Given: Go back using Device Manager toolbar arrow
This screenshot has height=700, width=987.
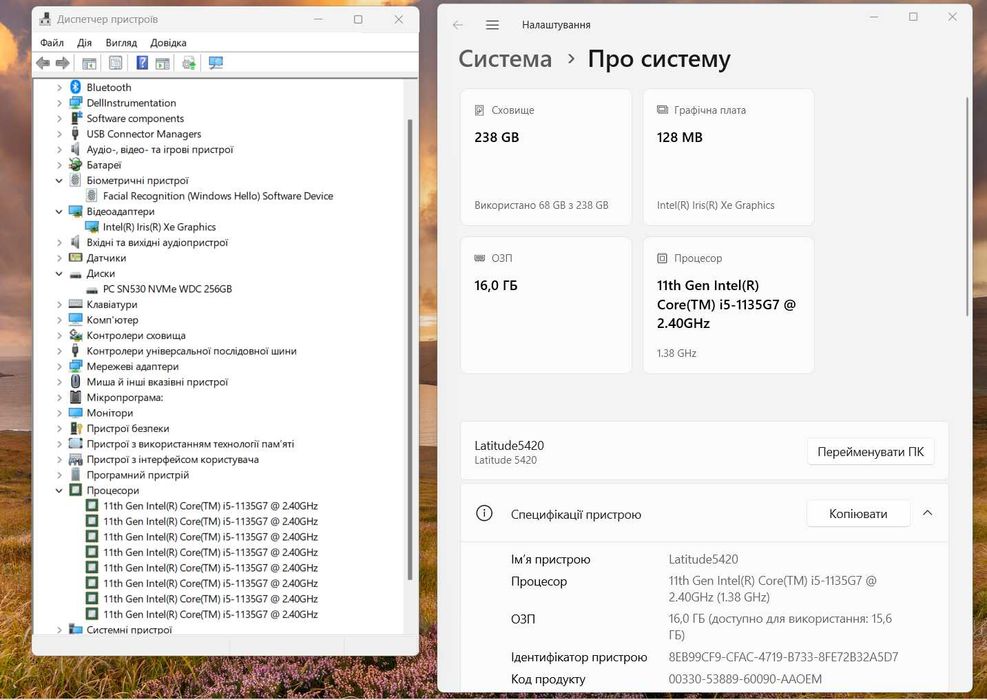Looking at the screenshot, I should [x=43, y=63].
